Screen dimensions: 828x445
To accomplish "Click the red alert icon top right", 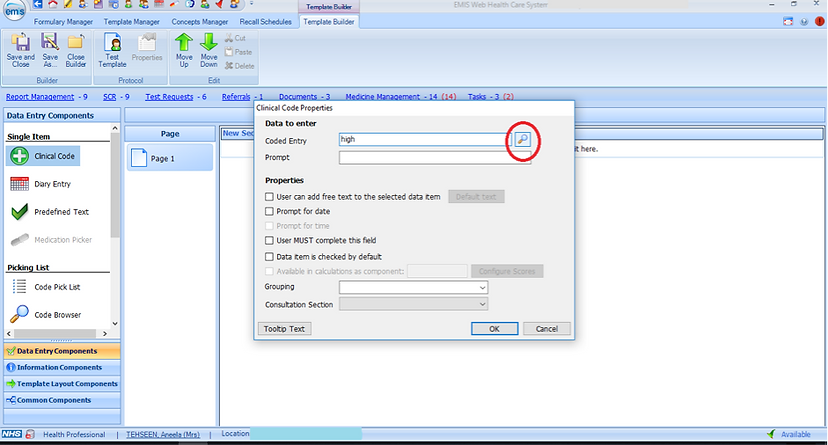I will click(x=819, y=22).
